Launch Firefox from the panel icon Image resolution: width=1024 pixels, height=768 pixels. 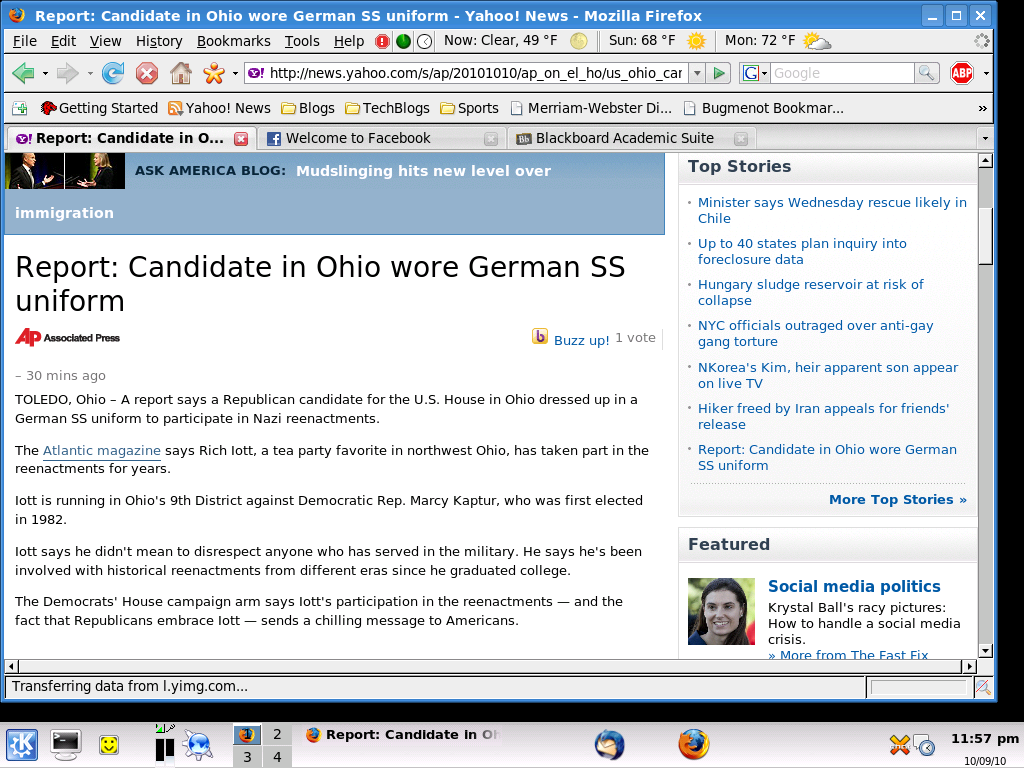[694, 744]
